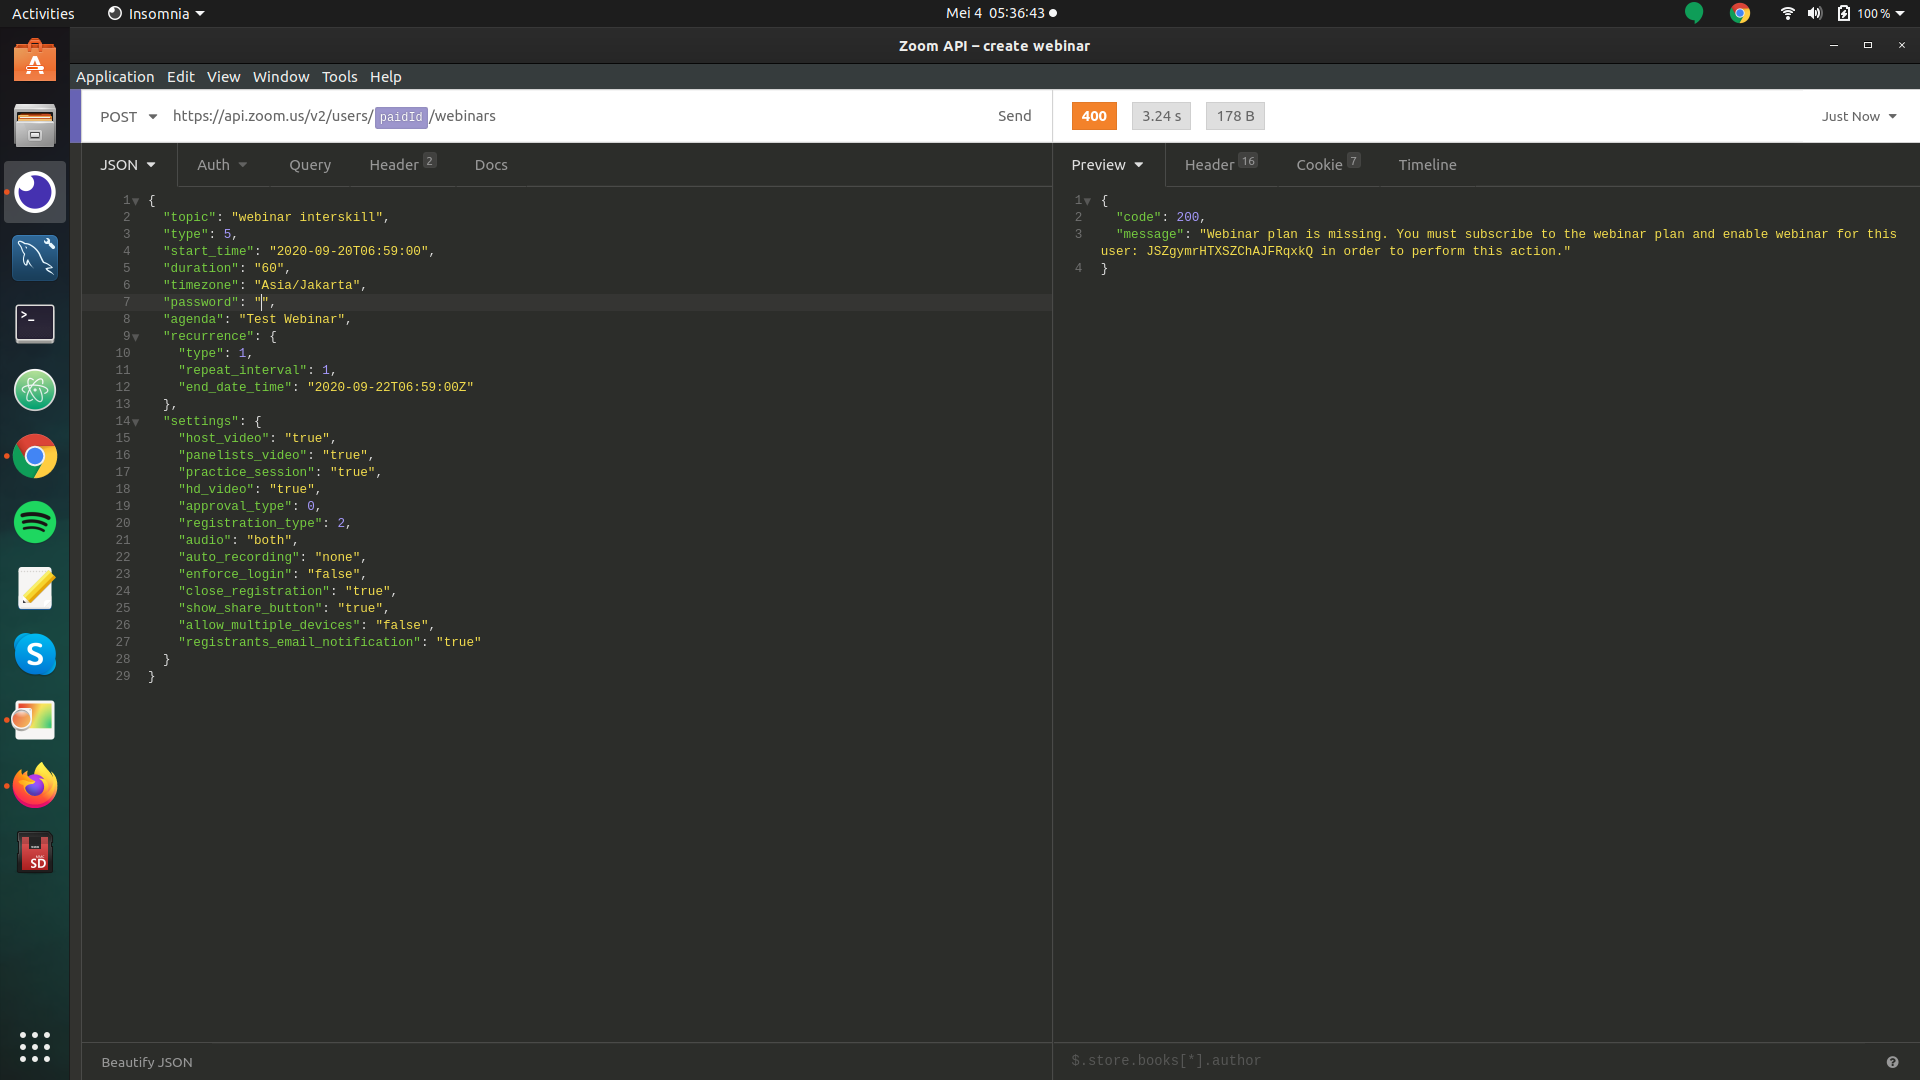Open the Atom editor dock icon
The image size is (1920, 1080).
coord(35,390)
